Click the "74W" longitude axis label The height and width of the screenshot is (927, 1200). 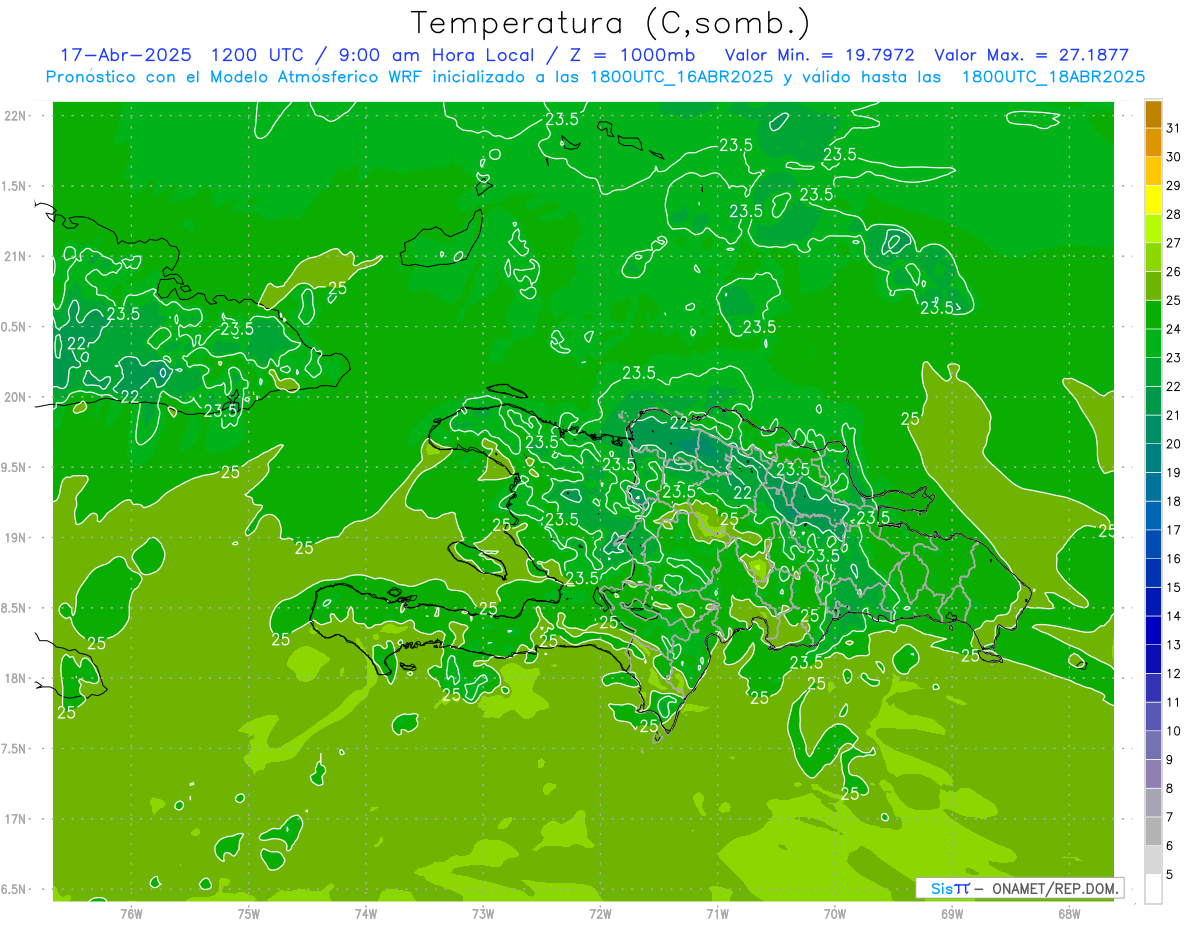365,912
